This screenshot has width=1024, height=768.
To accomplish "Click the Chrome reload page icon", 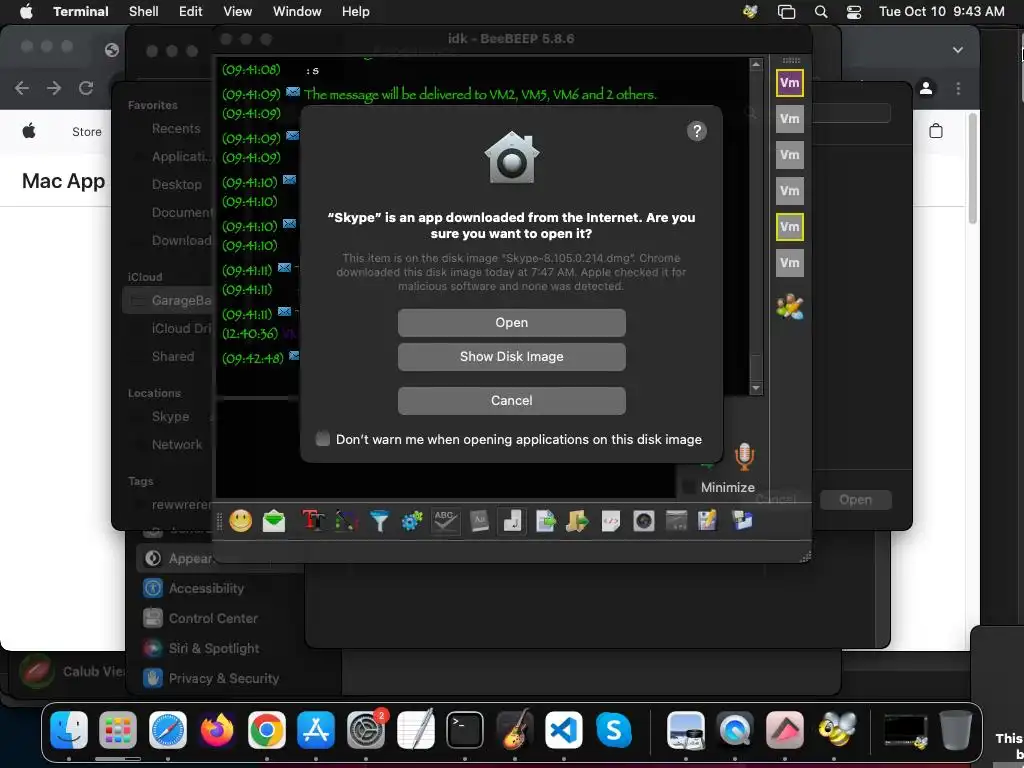I will coord(86,88).
